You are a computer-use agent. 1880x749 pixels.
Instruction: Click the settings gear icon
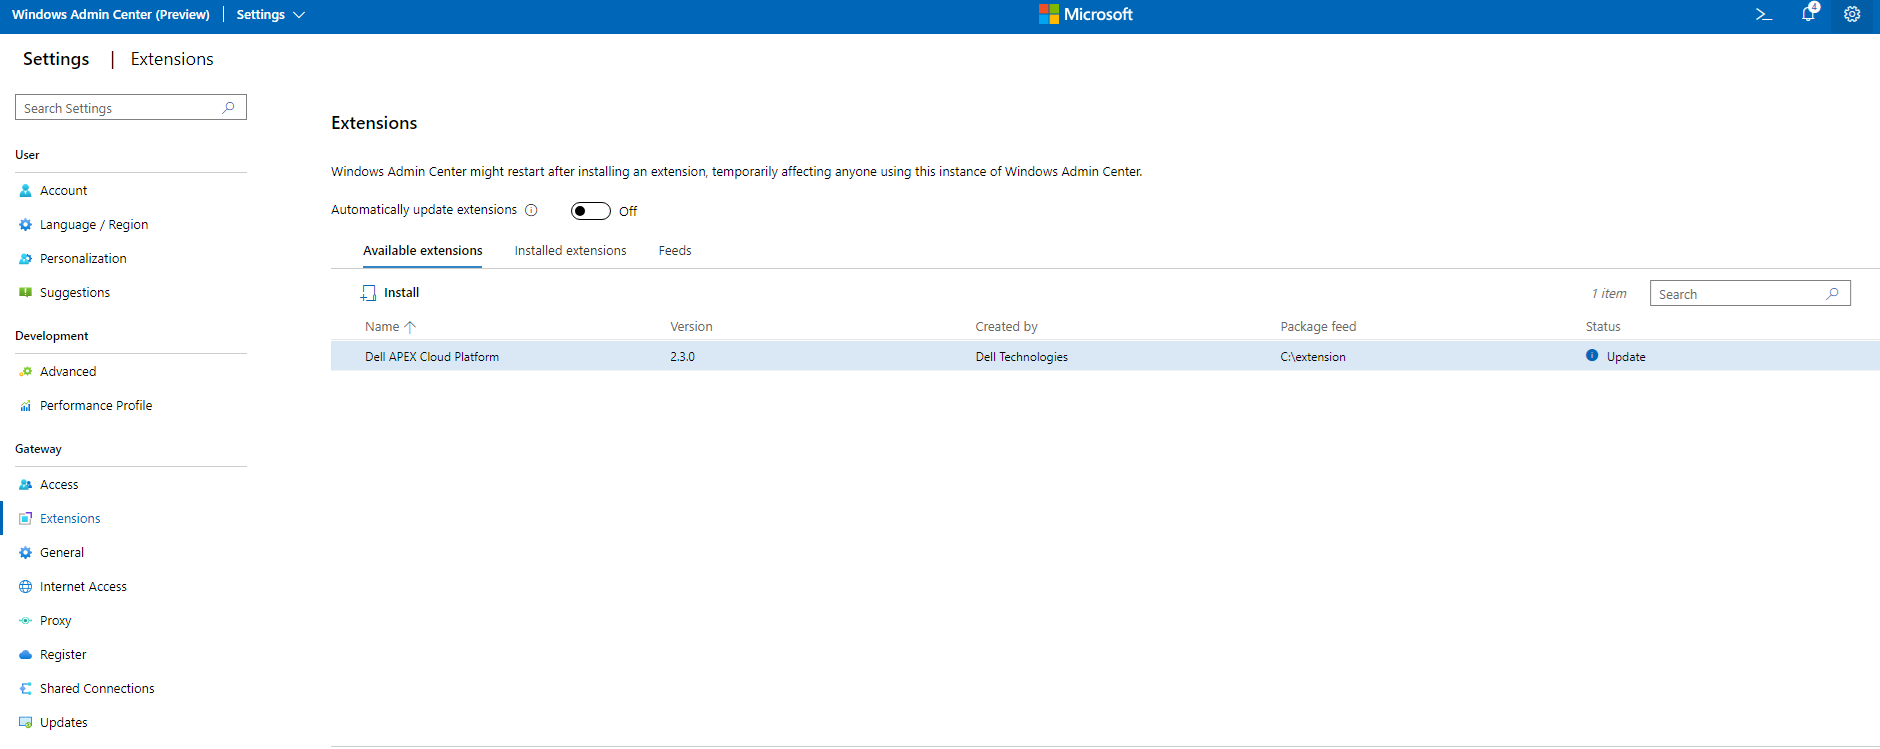click(x=1852, y=15)
